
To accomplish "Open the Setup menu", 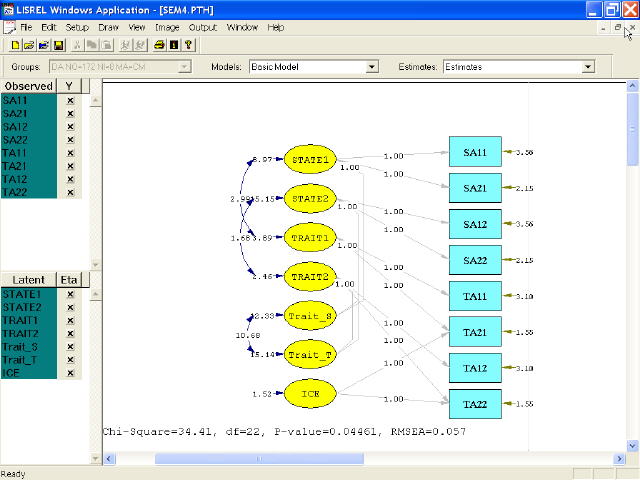I will tap(77, 27).
